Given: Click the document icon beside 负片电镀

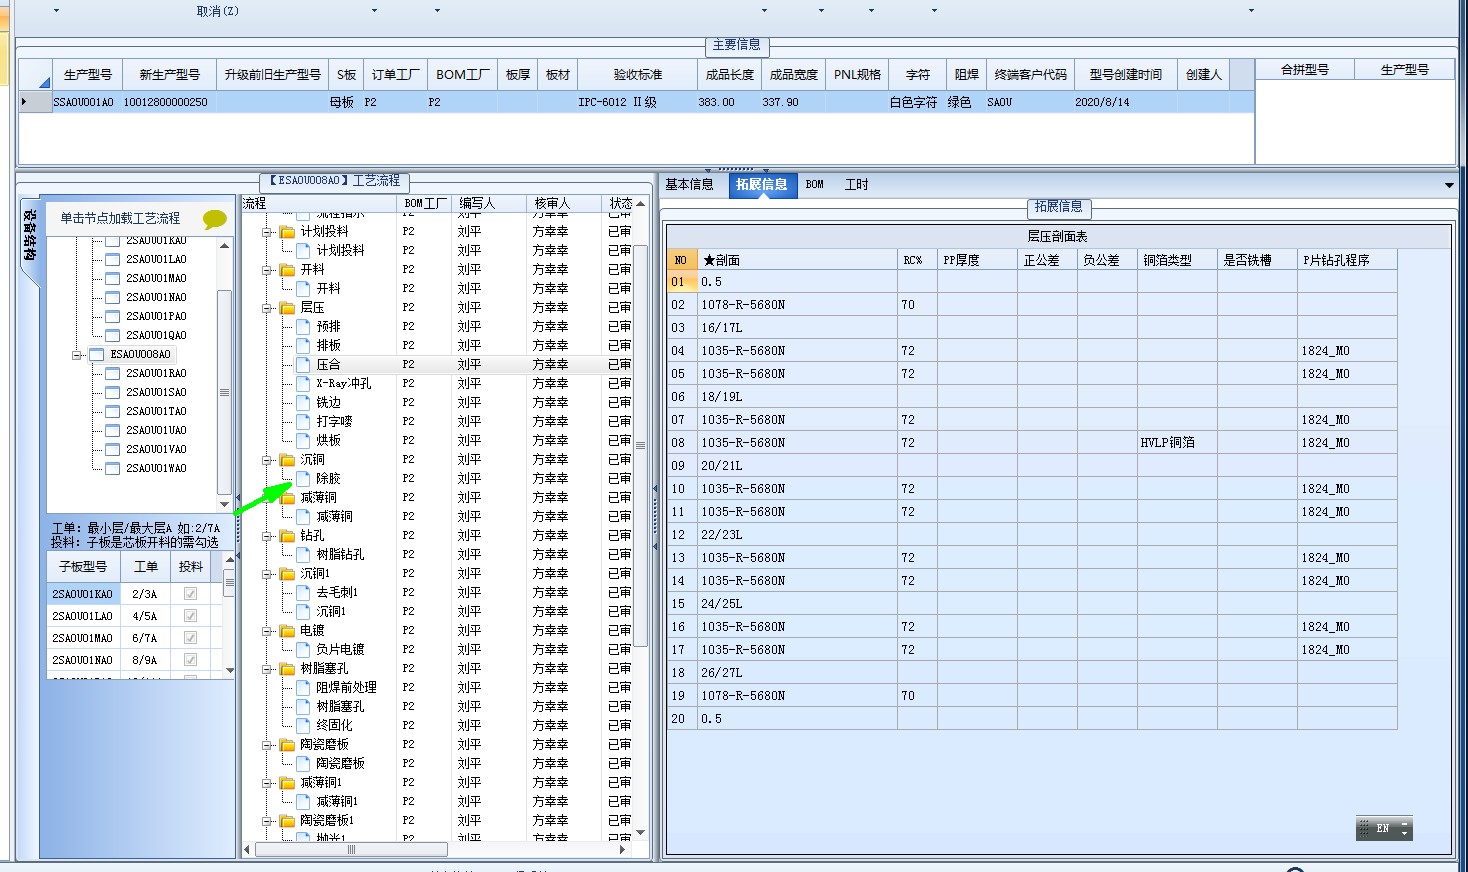Looking at the screenshot, I should pyautogui.click(x=303, y=650).
